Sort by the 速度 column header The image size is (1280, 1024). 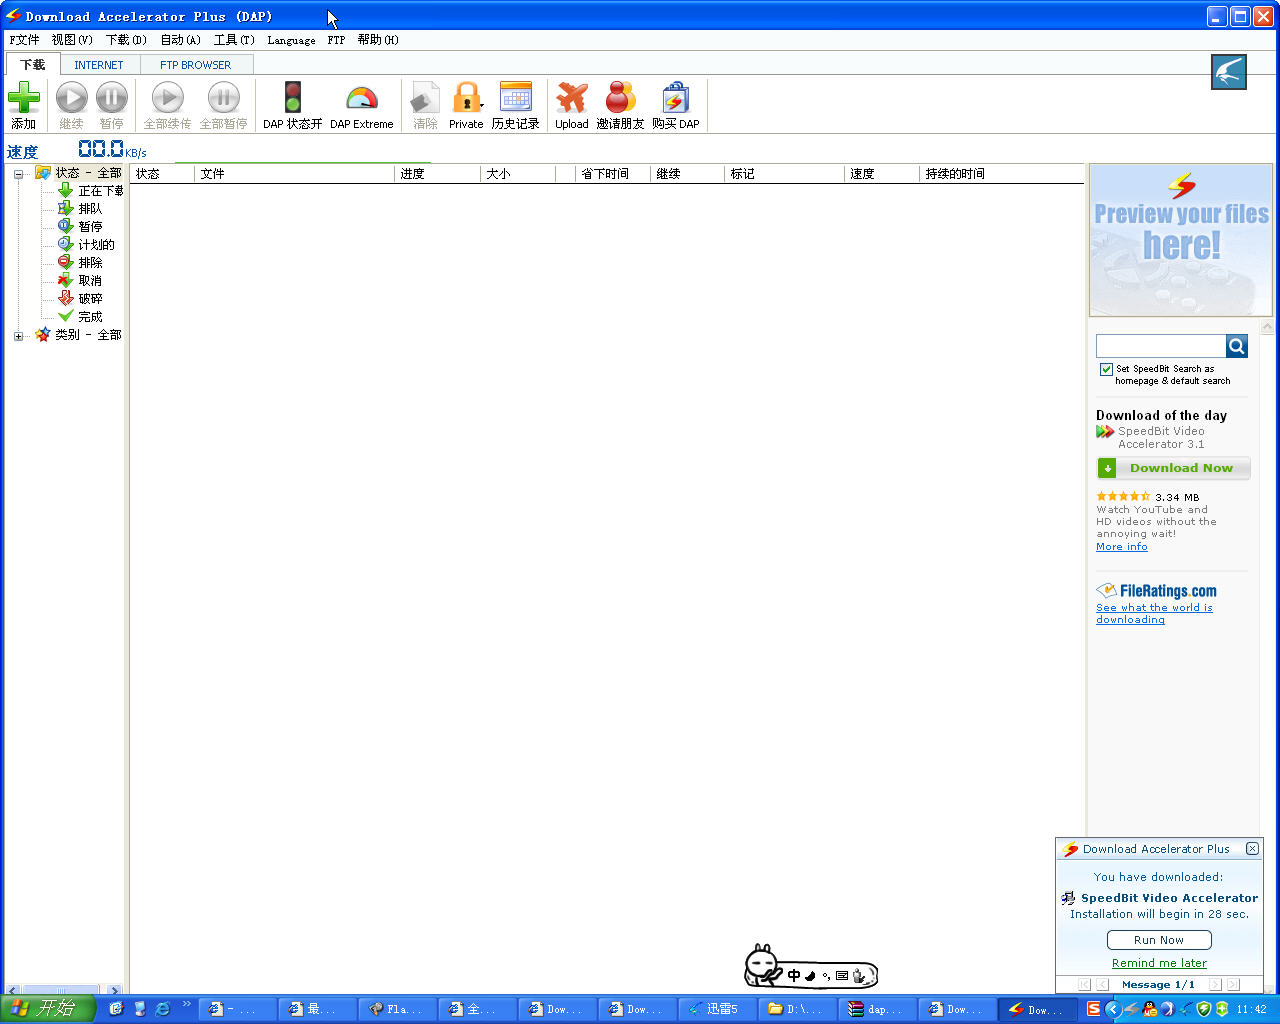pos(882,174)
